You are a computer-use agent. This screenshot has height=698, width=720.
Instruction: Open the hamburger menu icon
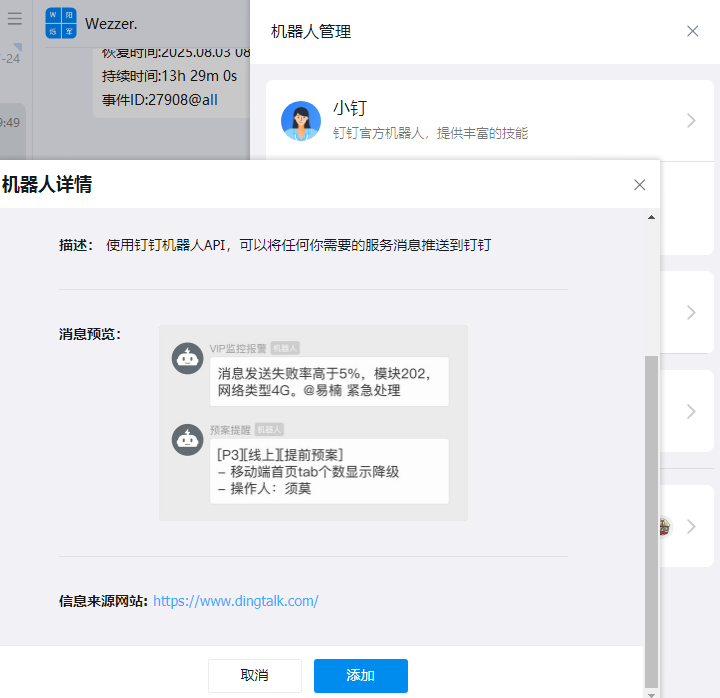(x=15, y=18)
